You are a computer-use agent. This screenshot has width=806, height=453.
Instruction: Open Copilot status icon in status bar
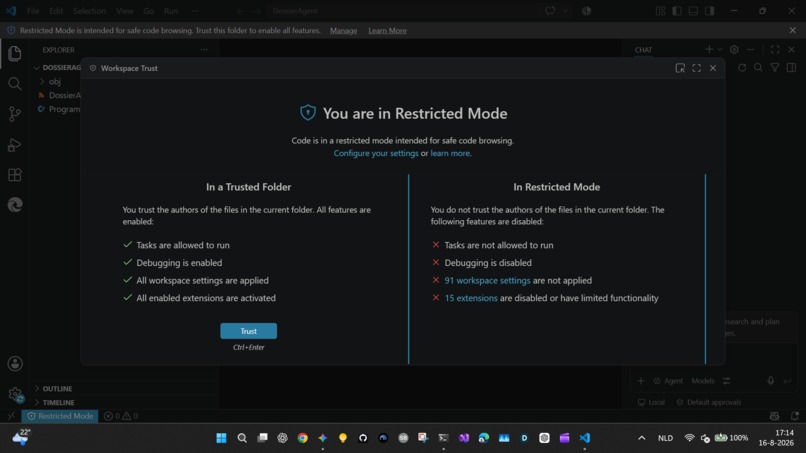(x=774, y=416)
